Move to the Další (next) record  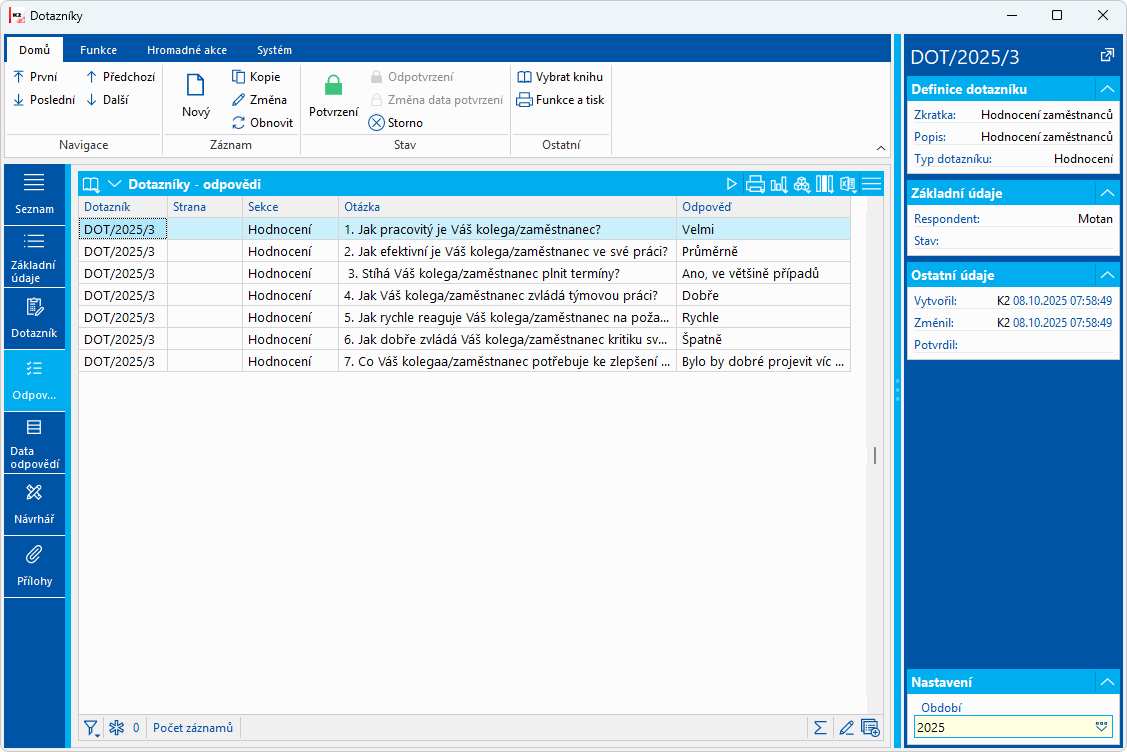[108, 100]
